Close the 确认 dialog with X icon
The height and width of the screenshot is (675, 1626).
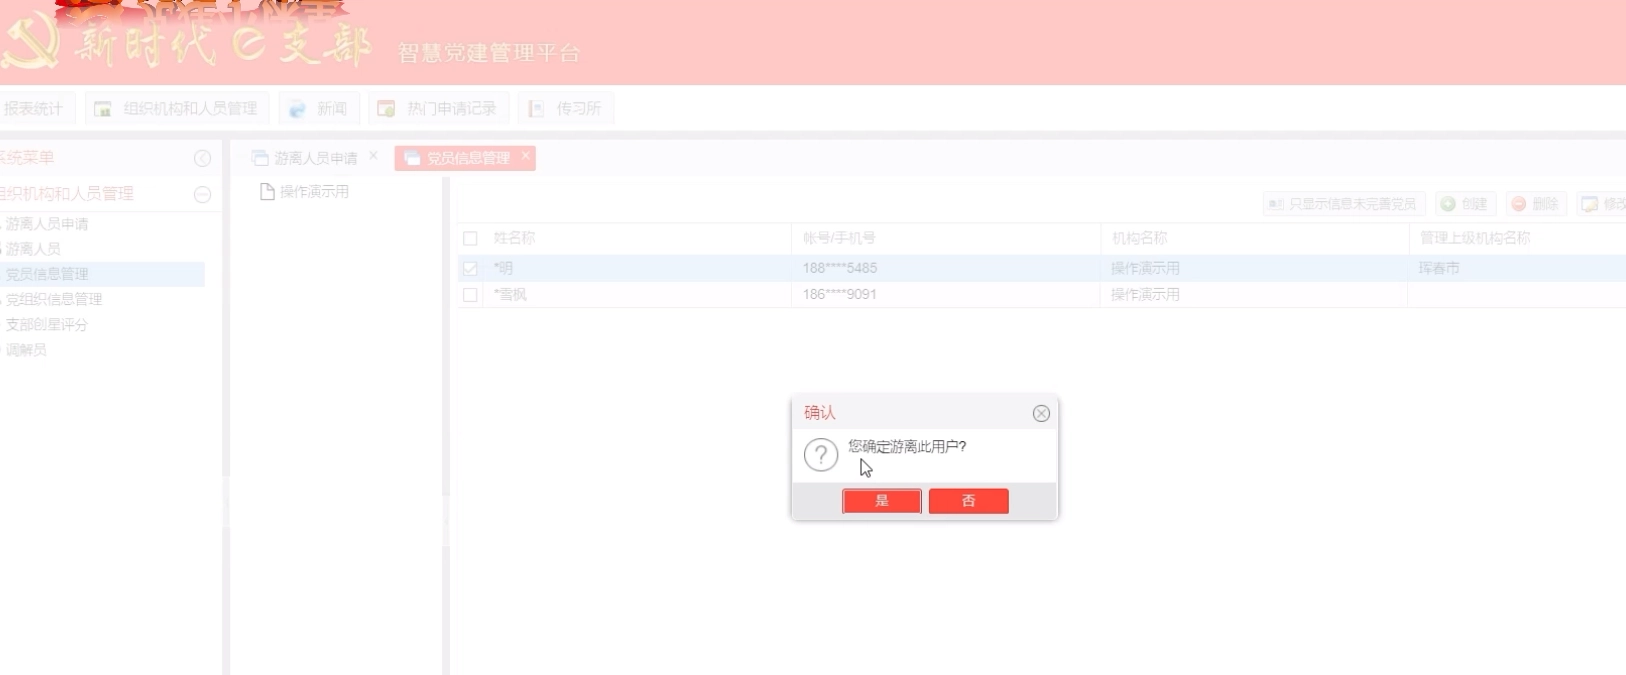pos(1041,414)
